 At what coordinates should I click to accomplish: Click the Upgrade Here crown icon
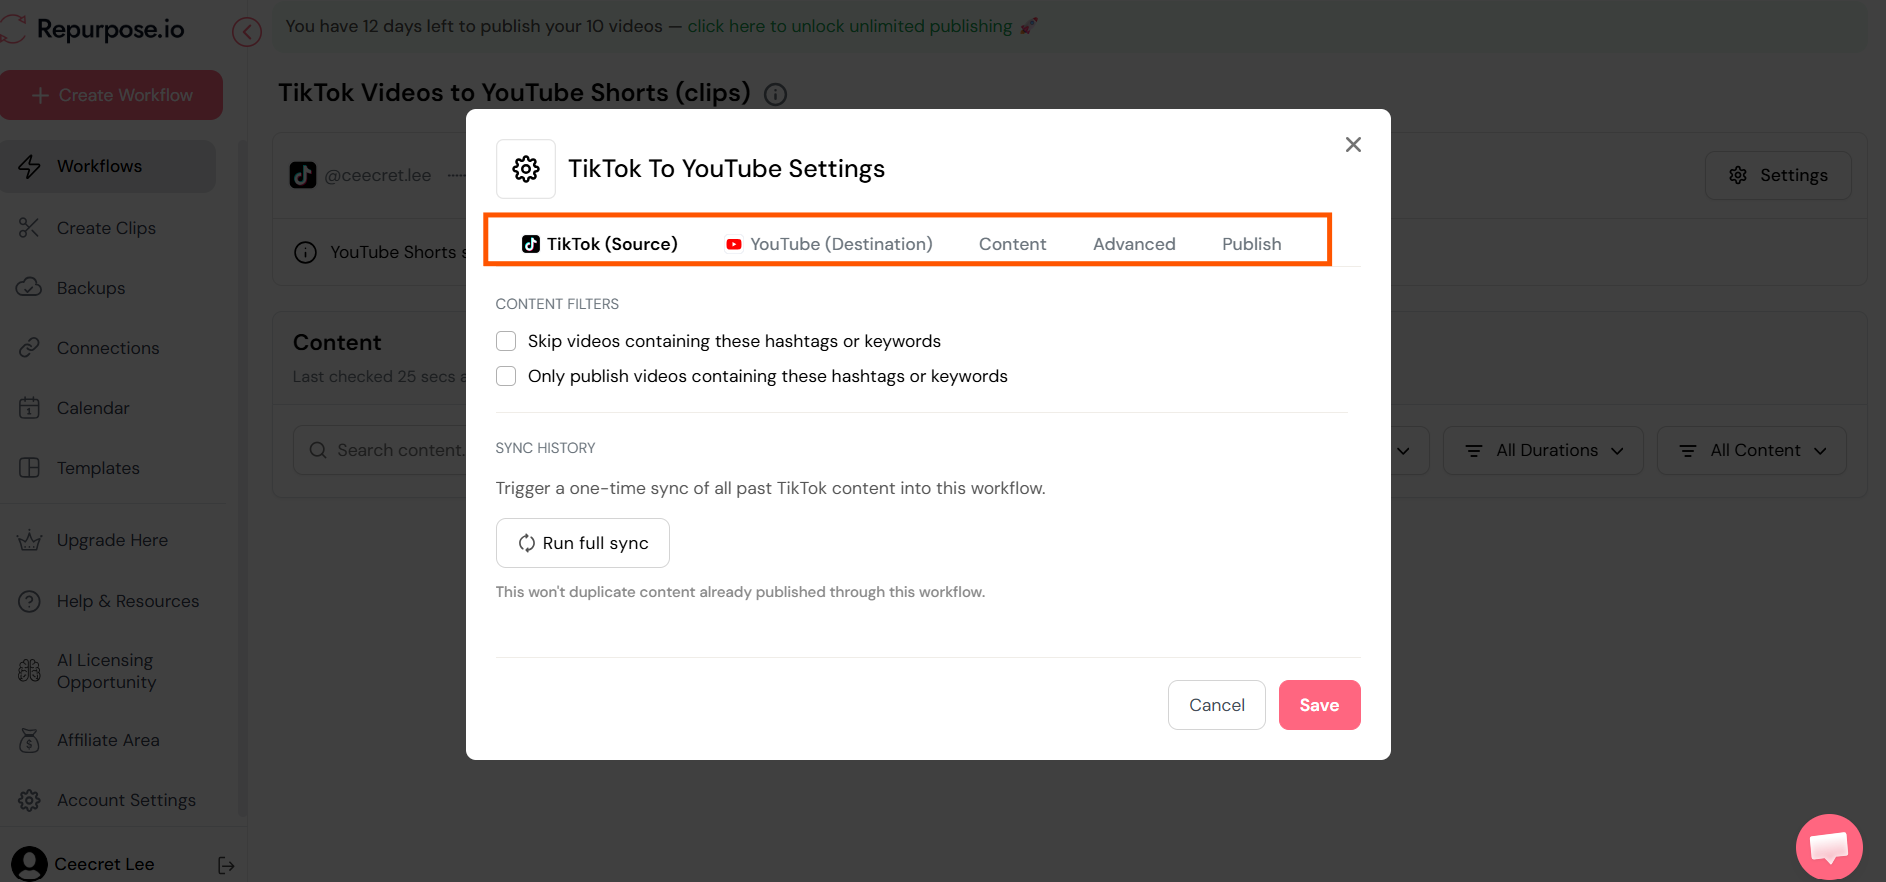[29, 540]
